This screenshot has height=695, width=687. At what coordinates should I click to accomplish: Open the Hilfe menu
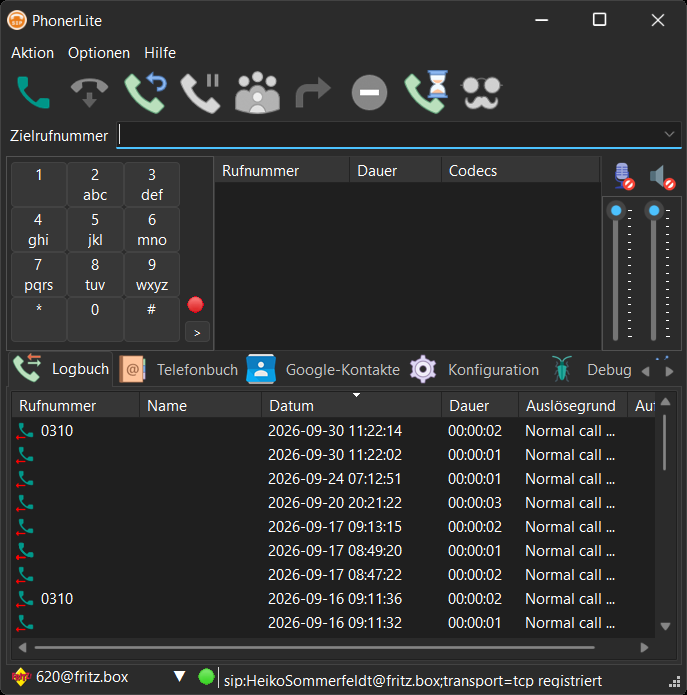(x=160, y=53)
